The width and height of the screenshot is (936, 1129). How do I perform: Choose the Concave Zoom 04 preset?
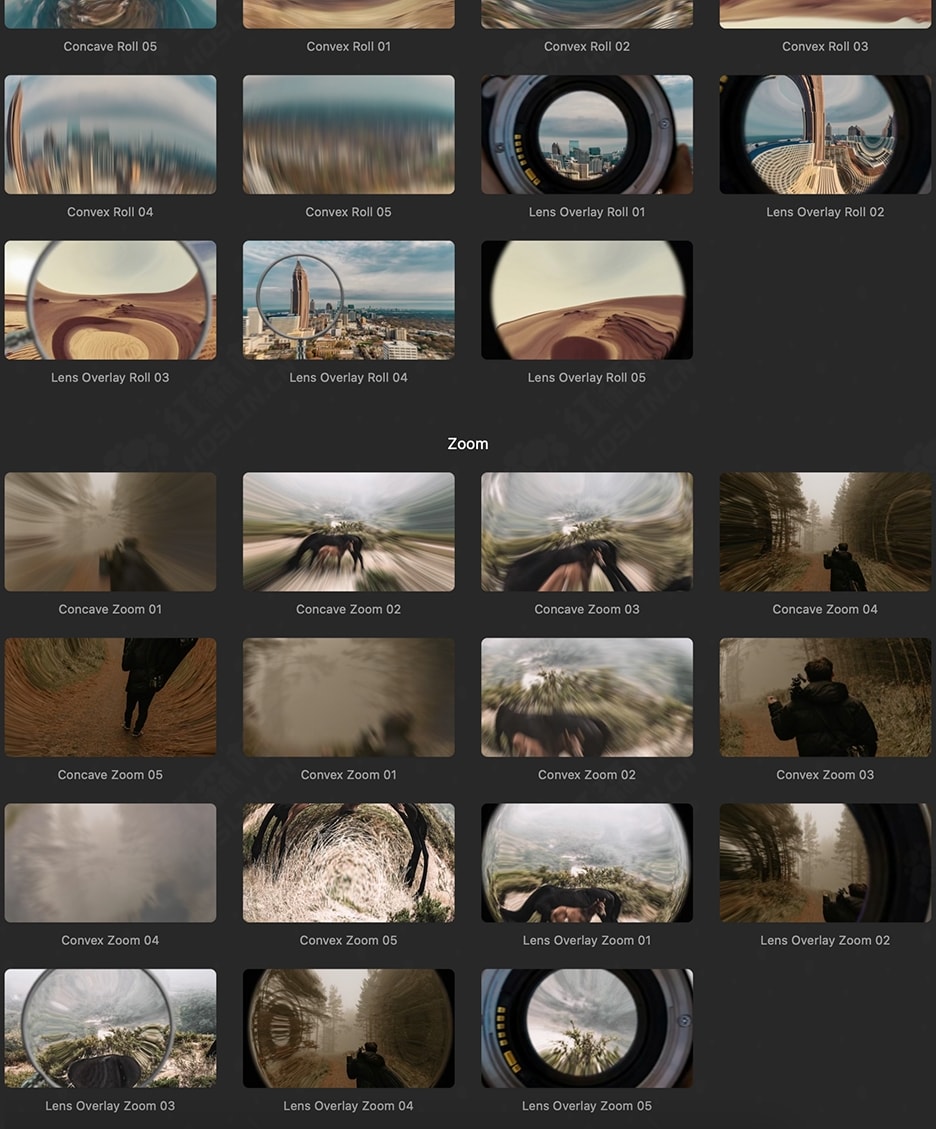(825, 532)
